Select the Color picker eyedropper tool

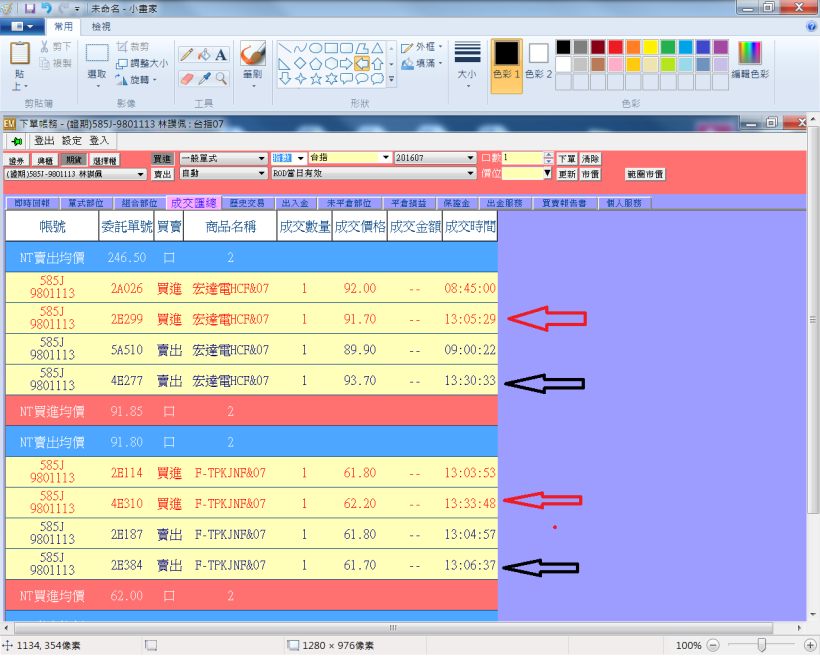click(204, 77)
